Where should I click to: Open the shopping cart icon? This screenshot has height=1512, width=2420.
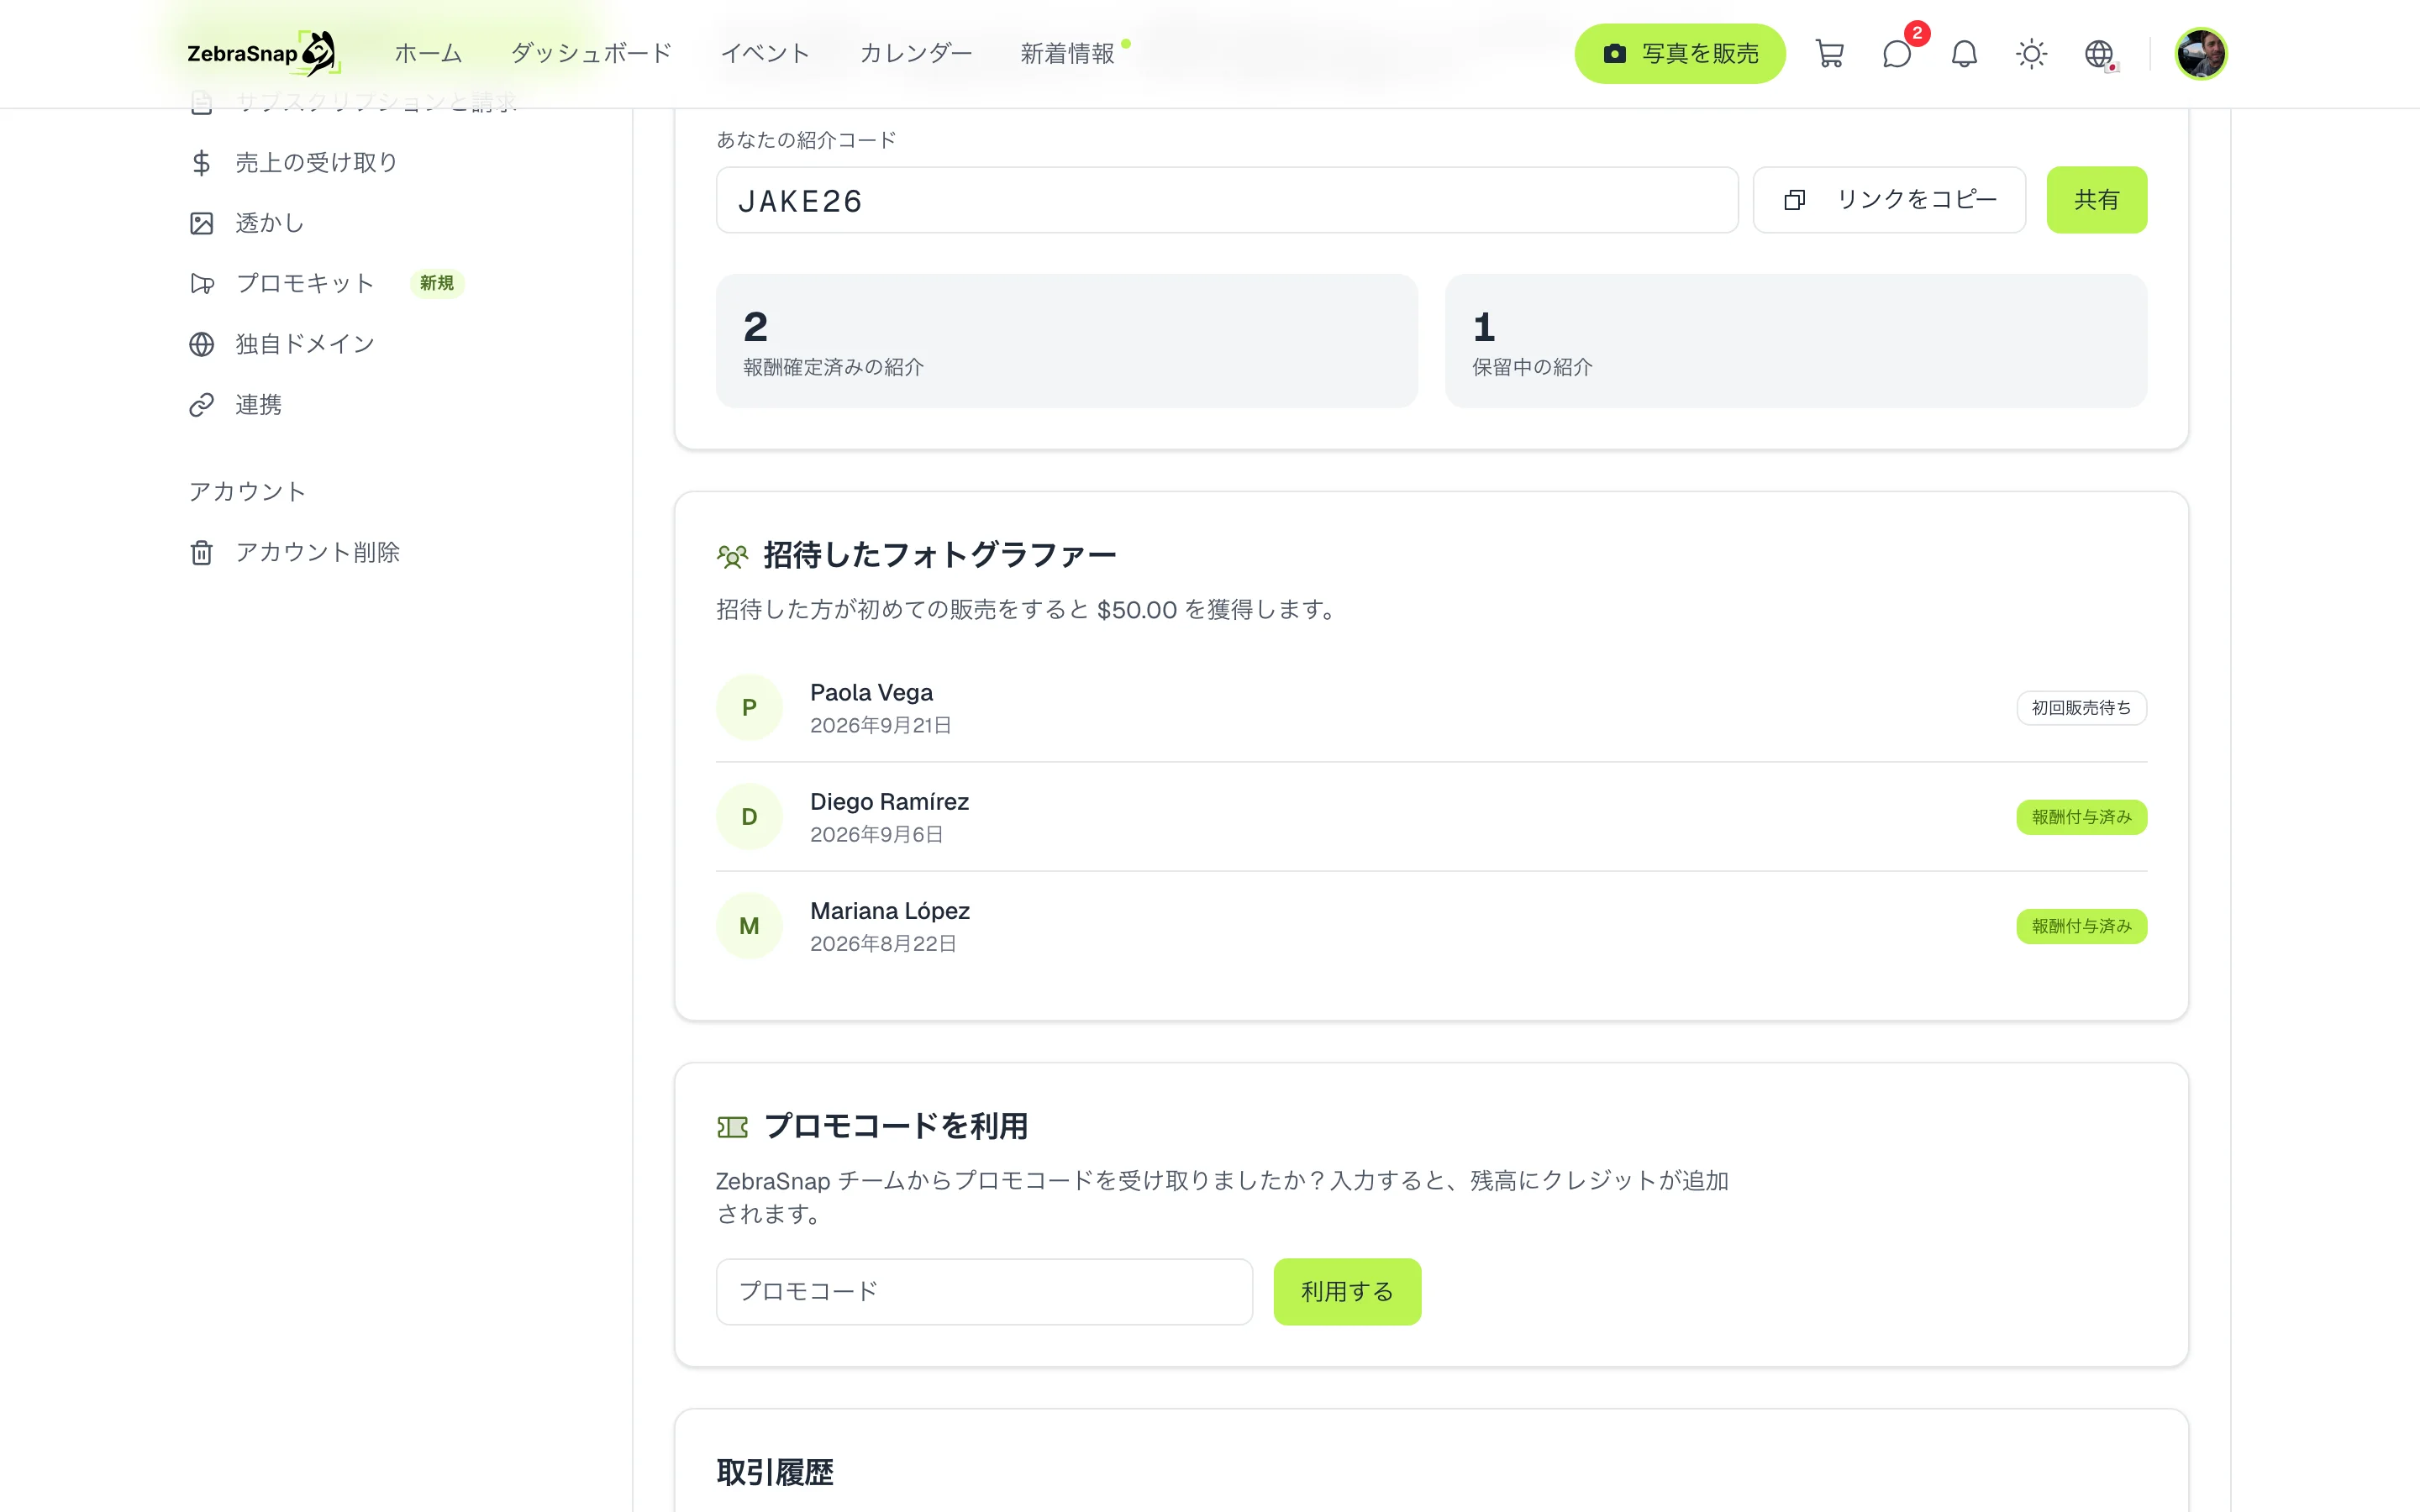point(1829,54)
